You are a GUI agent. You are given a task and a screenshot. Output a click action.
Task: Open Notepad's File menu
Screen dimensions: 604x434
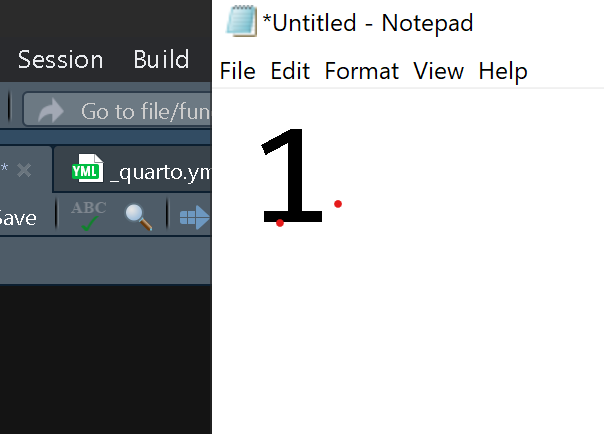(x=238, y=71)
